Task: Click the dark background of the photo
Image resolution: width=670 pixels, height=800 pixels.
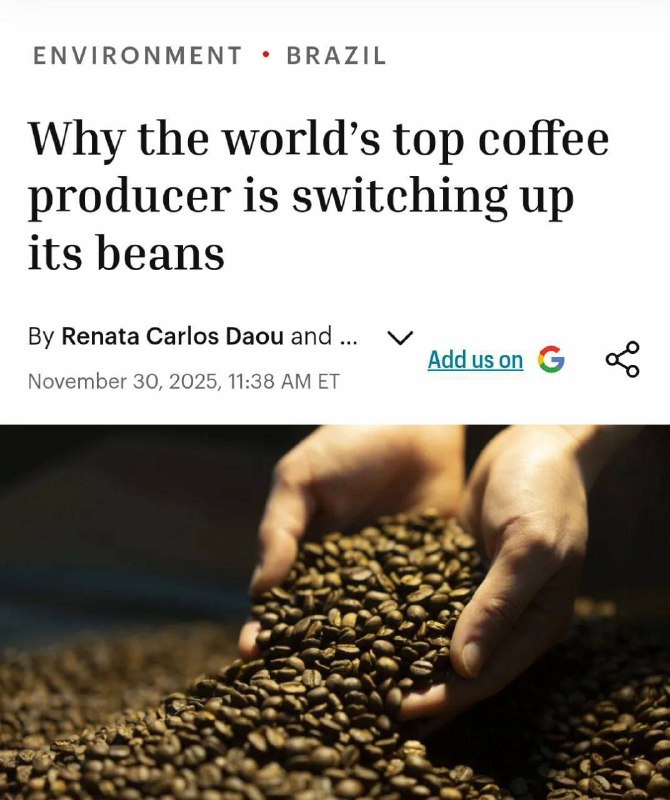Action: [x=117, y=510]
